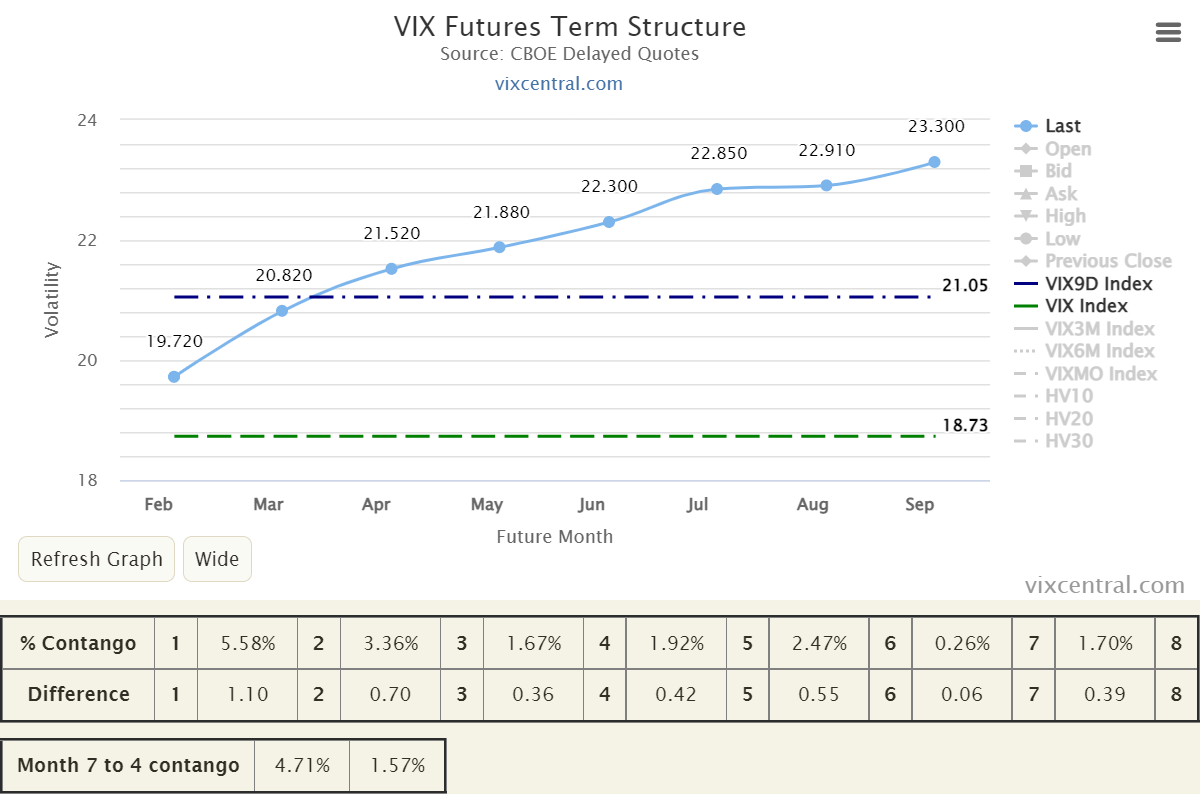Show the VIX3M Index line
1200x794 pixels.
point(1084,329)
